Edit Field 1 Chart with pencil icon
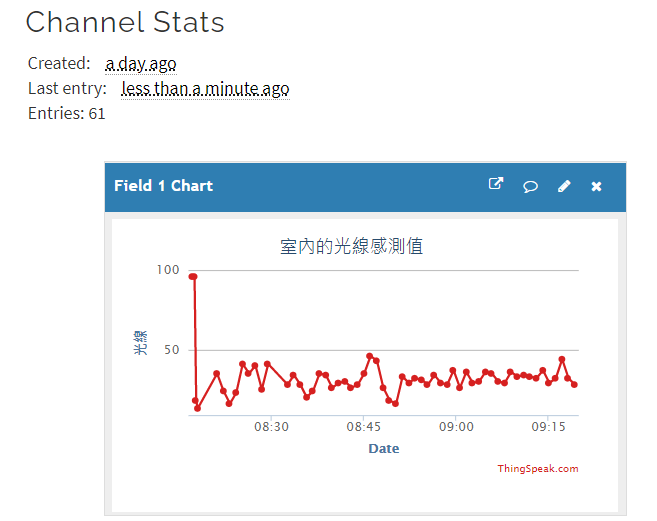The height and width of the screenshot is (521, 657). click(564, 186)
